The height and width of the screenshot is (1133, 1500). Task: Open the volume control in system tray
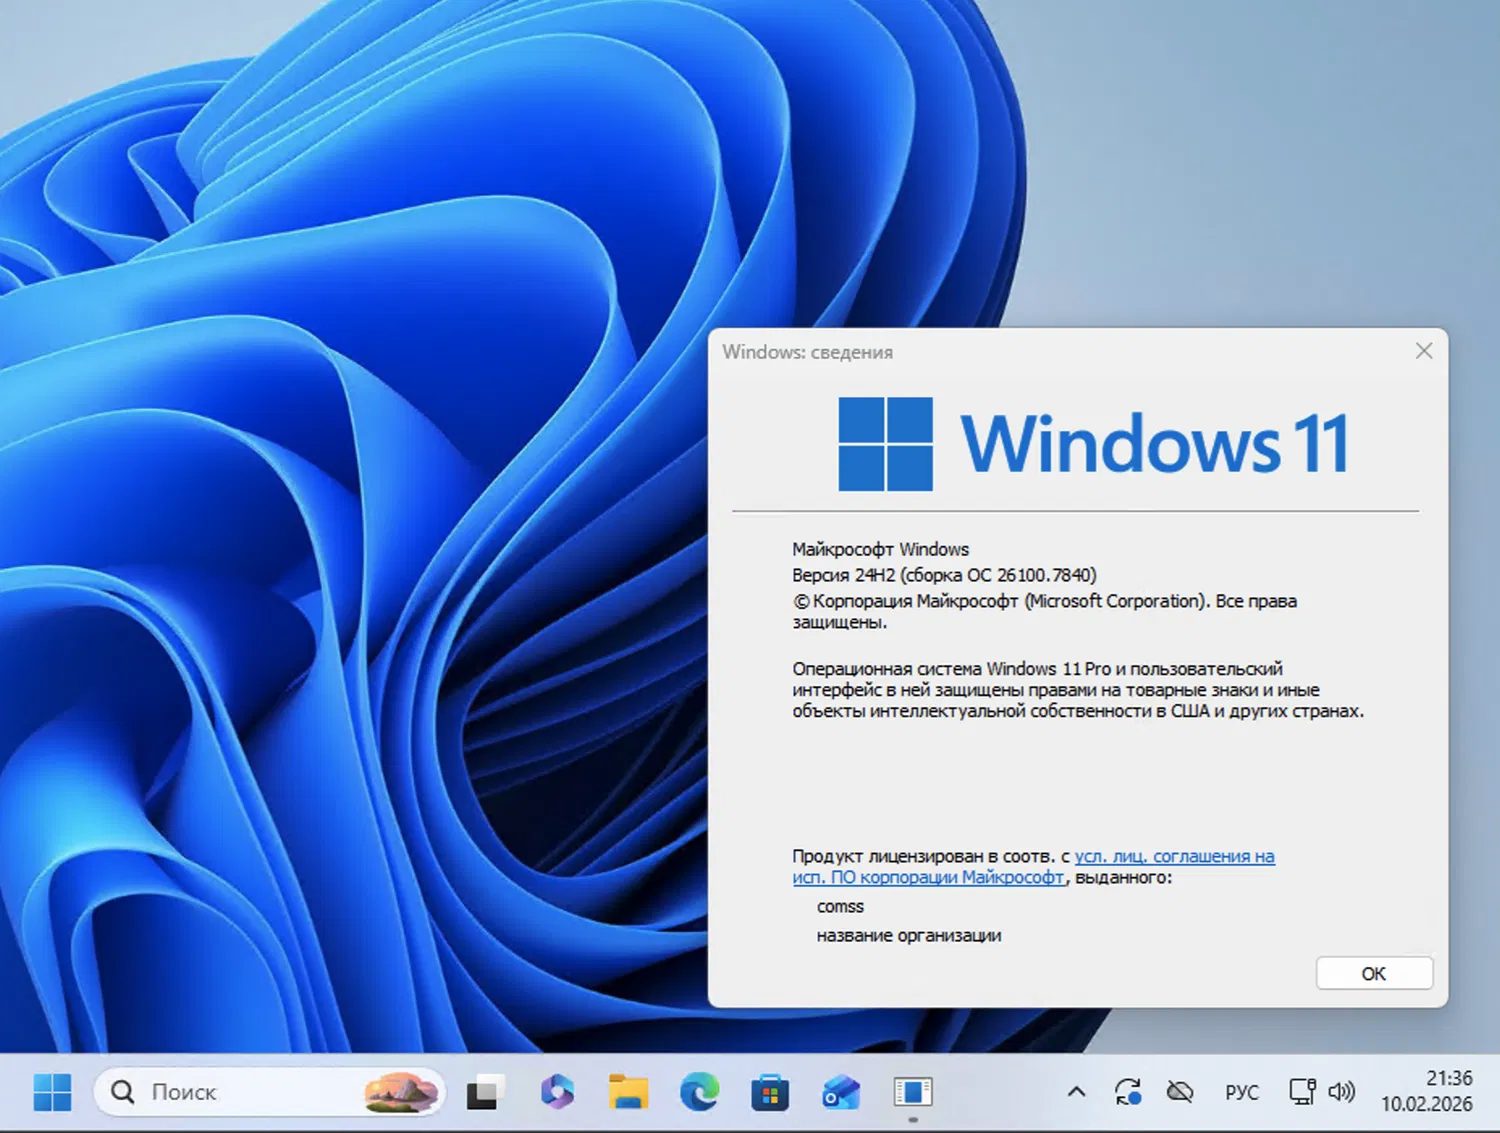(1342, 1092)
